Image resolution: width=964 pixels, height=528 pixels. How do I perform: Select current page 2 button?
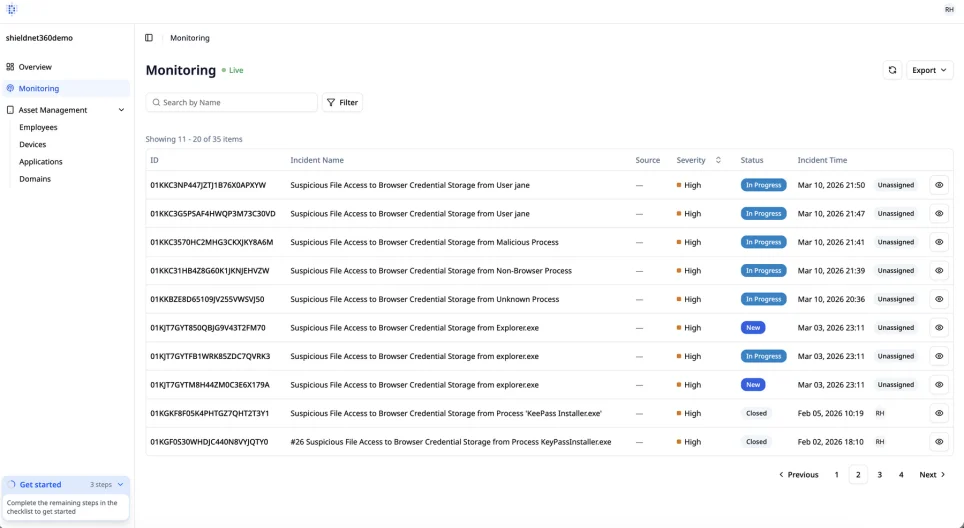[858, 475]
